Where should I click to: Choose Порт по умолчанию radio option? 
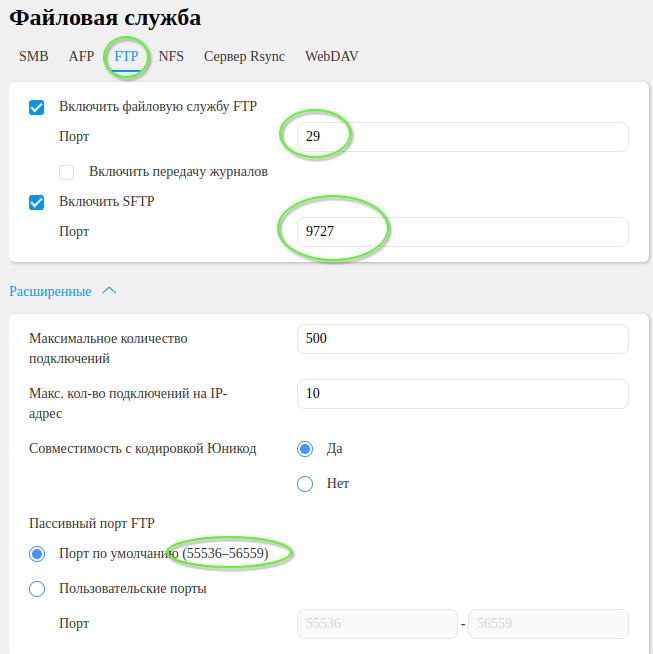point(37,554)
